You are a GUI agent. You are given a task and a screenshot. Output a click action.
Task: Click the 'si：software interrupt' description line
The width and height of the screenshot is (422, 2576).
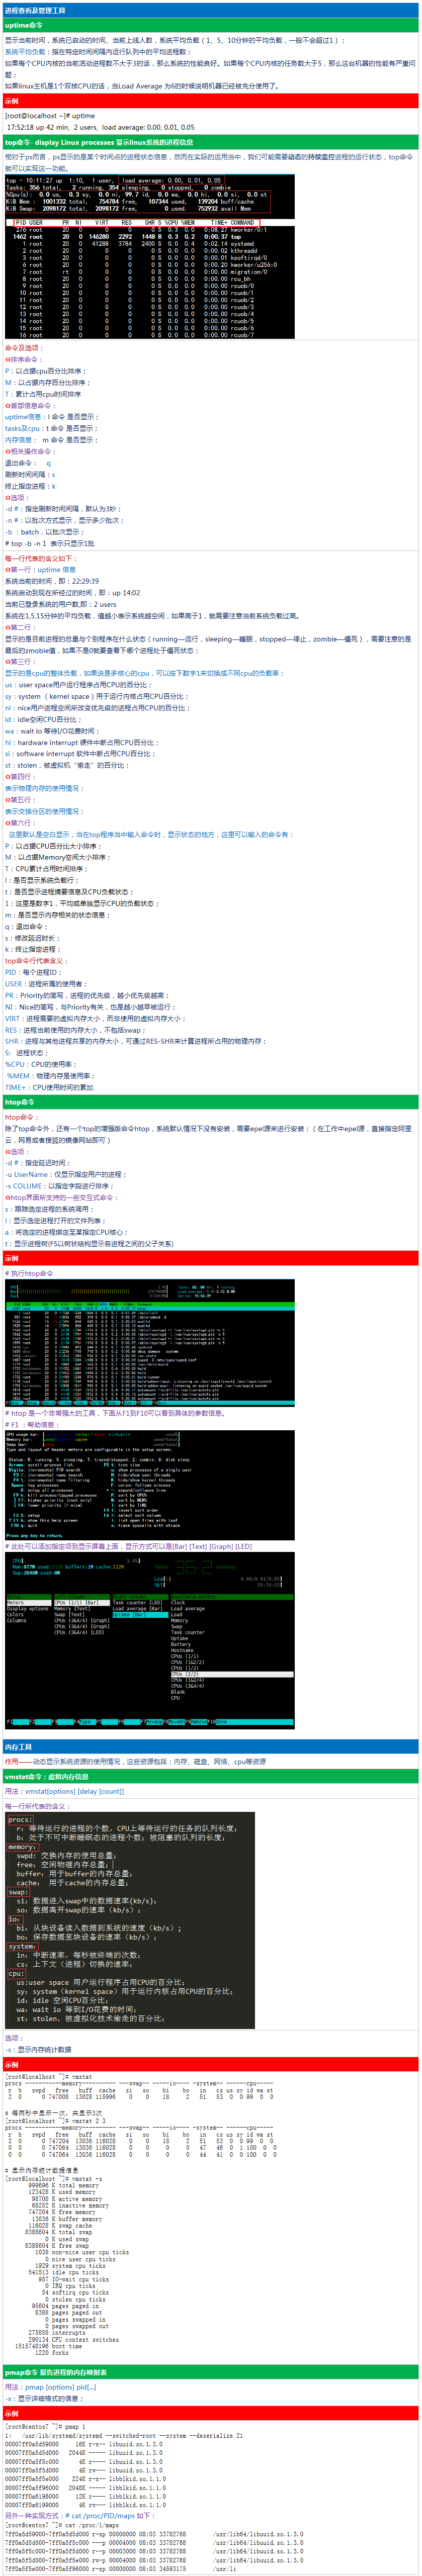pos(80,754)
